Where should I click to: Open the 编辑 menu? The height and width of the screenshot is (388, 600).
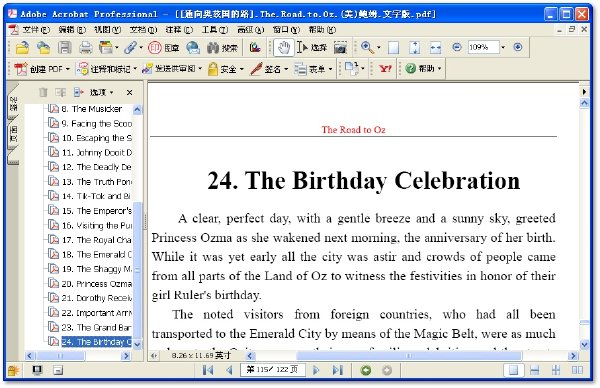click(x=72, y=29)
